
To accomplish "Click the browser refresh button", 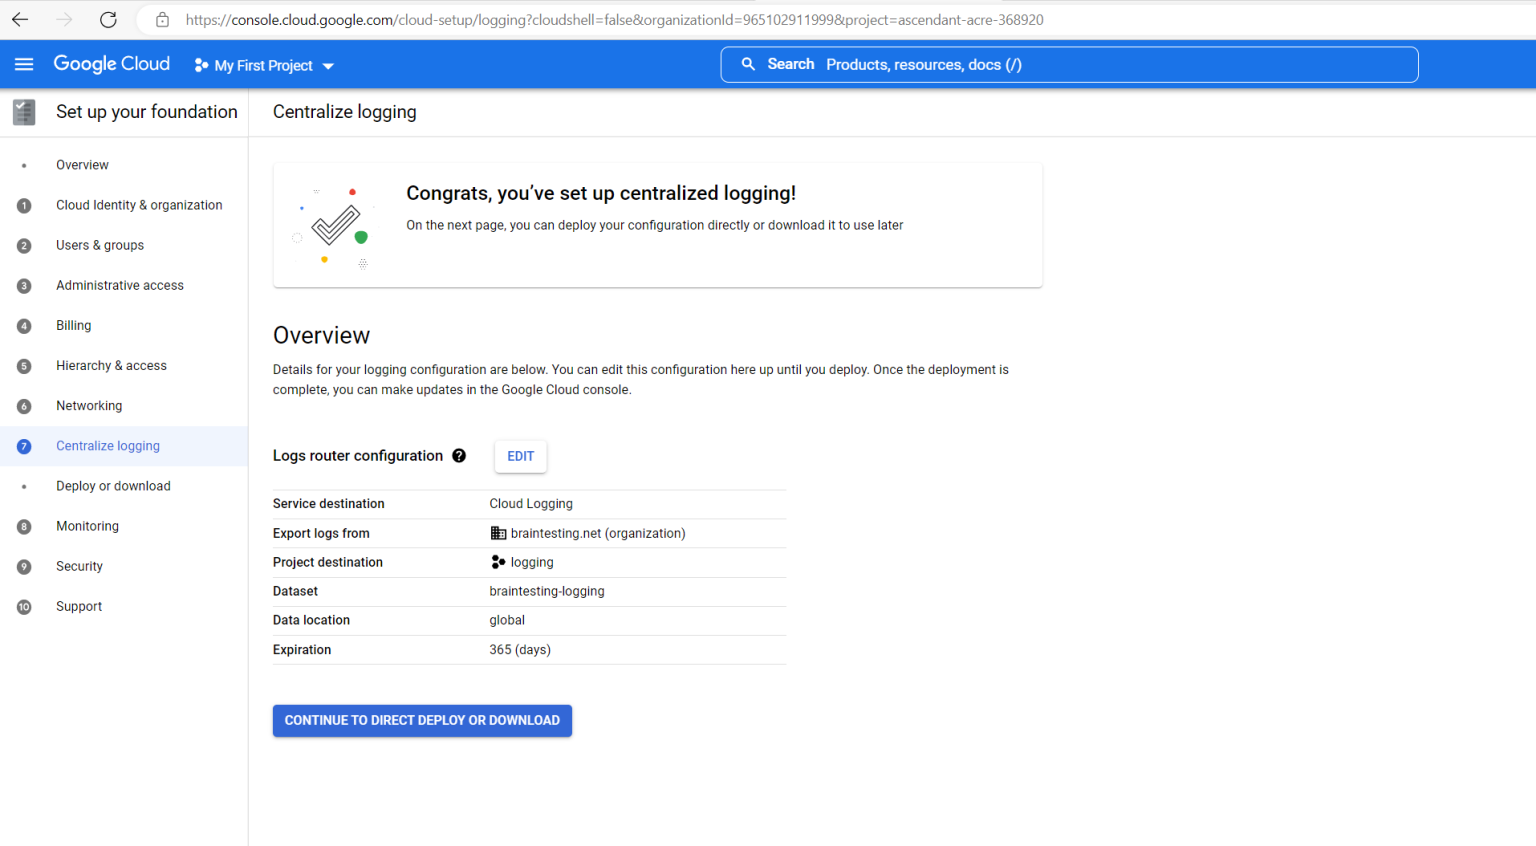I will [x=108, y=19].
